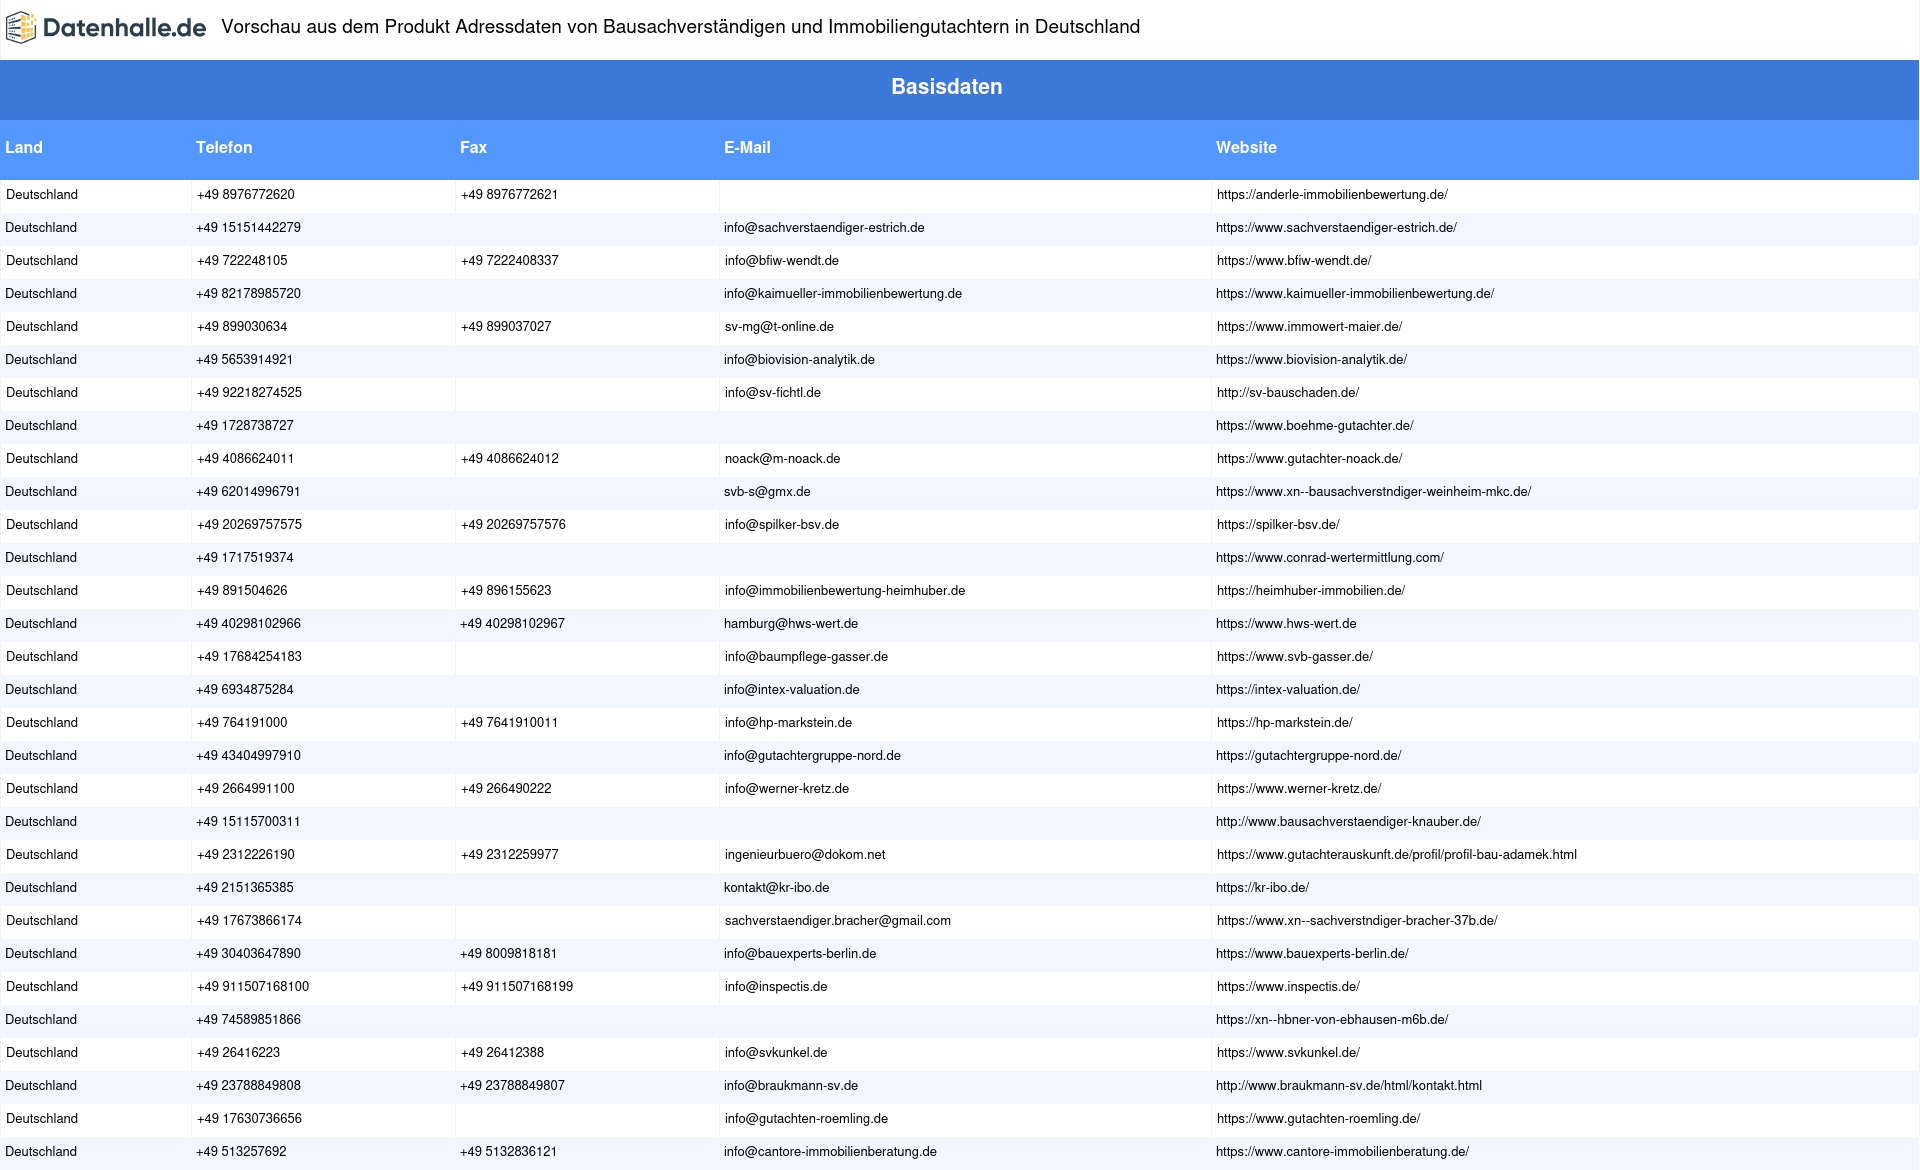Click email ingenieurbuero@dokom.net

click(x=805, y=855)
